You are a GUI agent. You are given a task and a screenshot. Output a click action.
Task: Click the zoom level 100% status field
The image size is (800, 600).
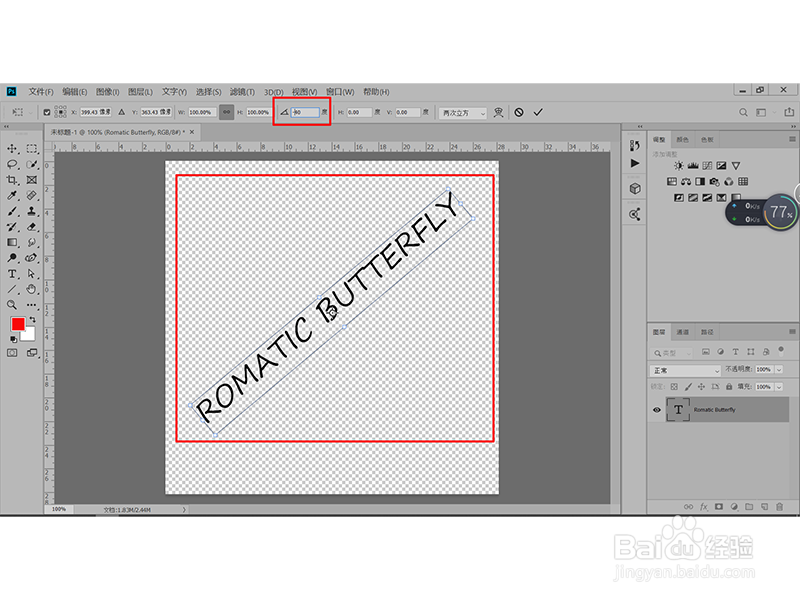point(59,509)
